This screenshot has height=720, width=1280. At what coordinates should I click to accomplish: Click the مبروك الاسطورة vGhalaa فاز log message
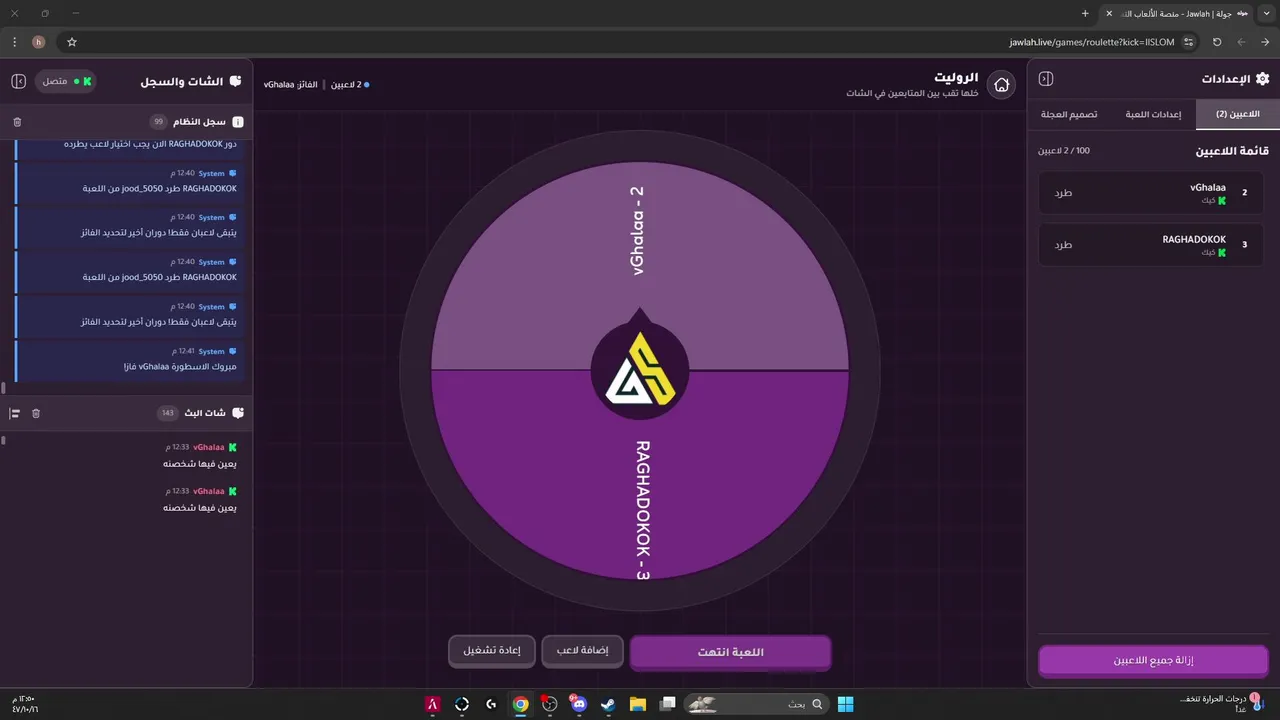pyautogui.click(x=128, y=359)
